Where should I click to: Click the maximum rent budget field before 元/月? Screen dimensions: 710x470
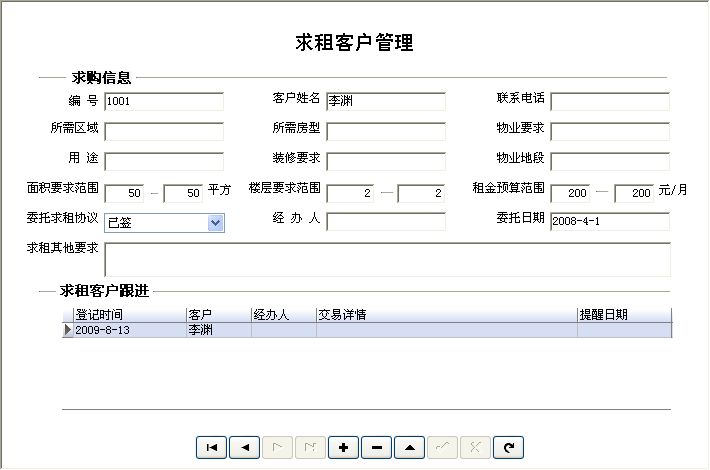click(634, 193)
